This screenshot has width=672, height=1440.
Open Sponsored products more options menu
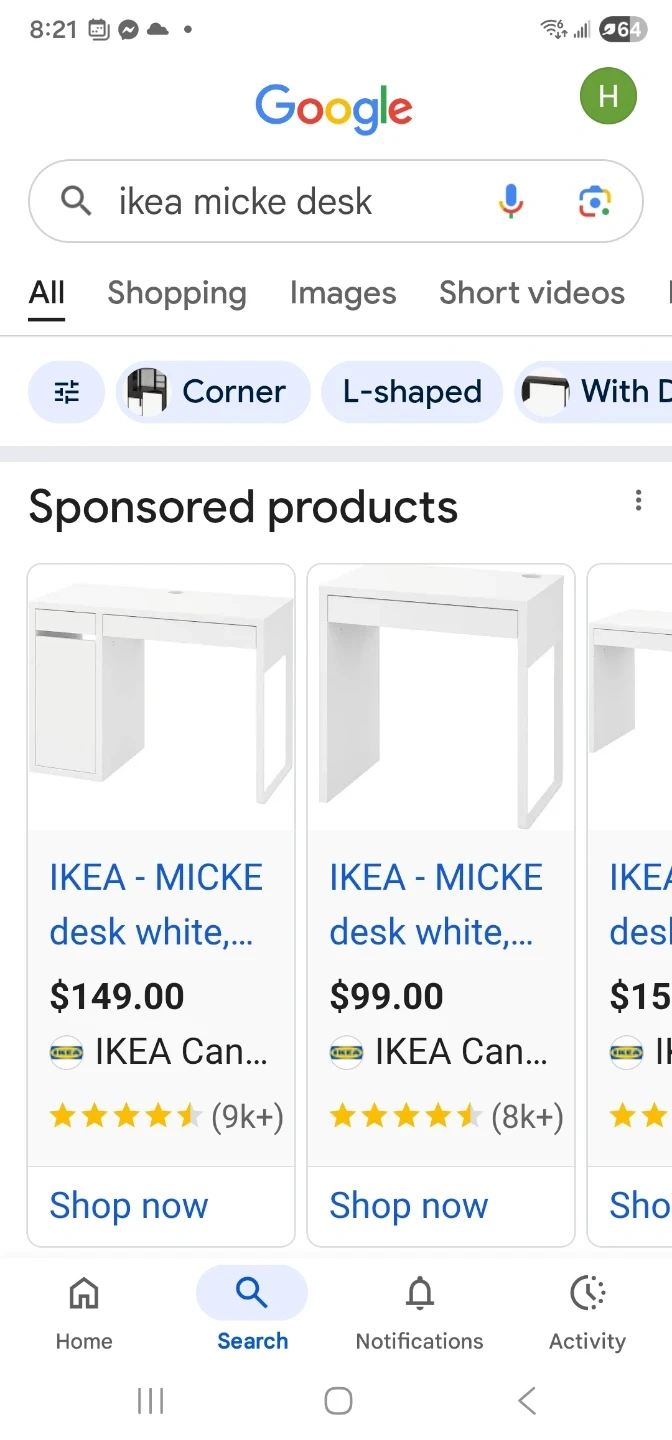tap(638, 501)
